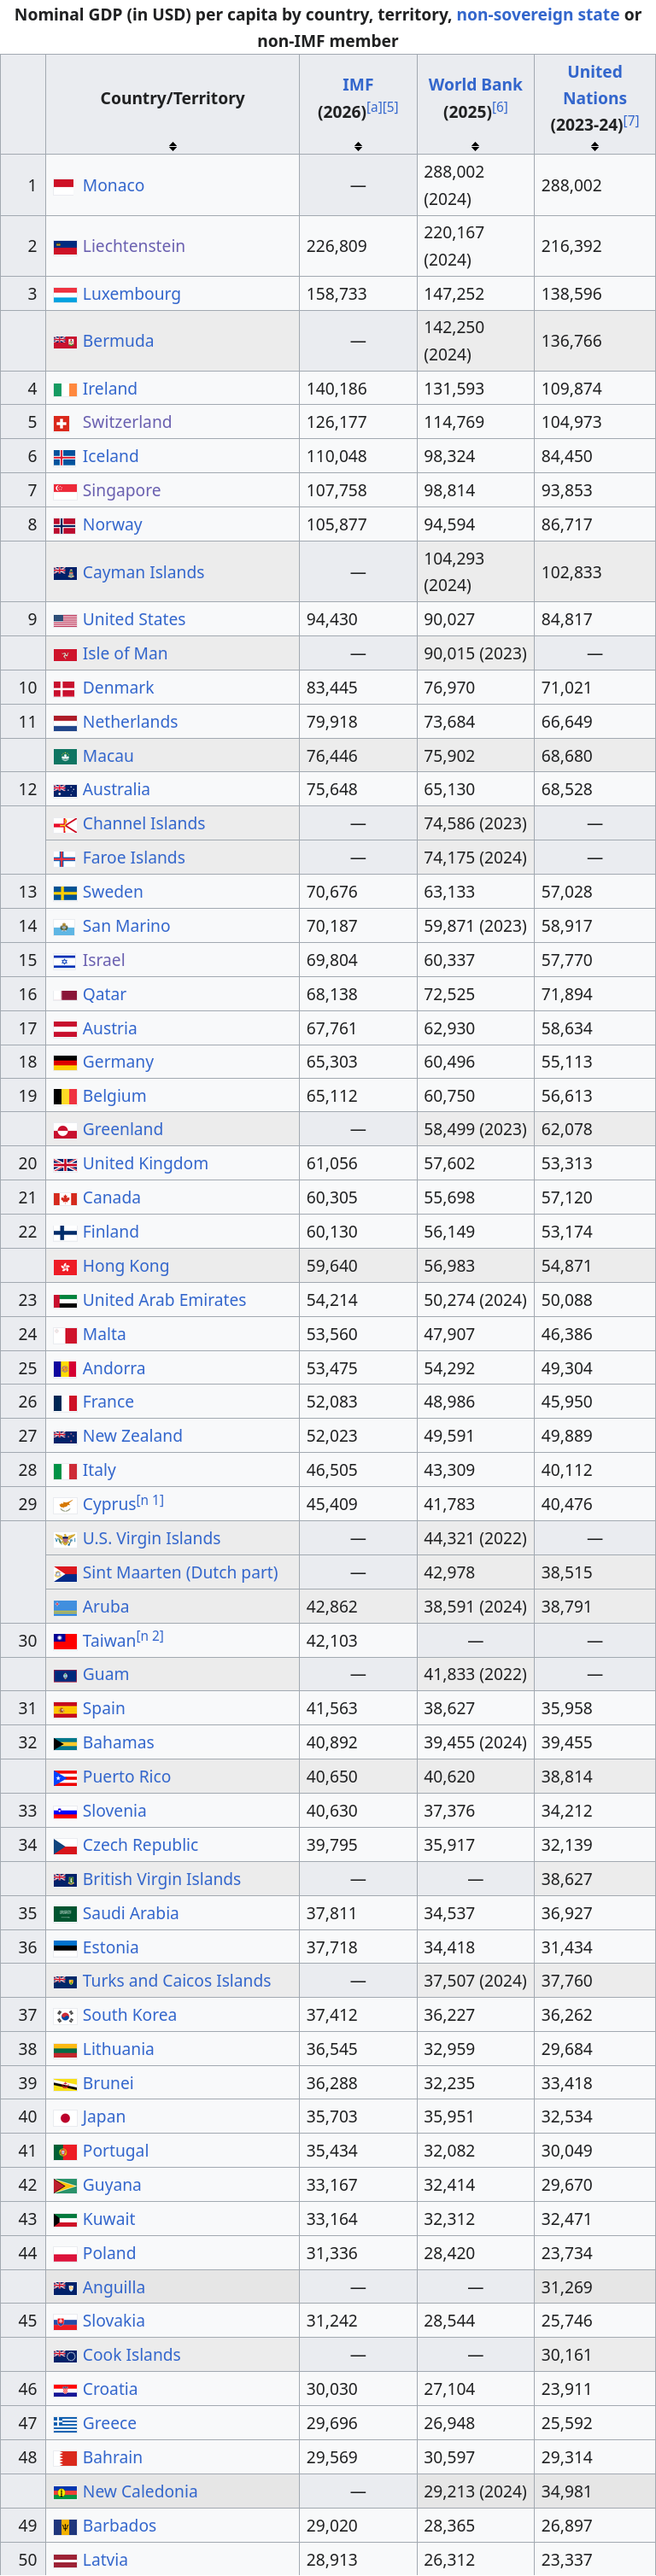Select IMF value 28,913 in Latvia row
This screenshot has width=656, height=2576.
[331, 2559]
